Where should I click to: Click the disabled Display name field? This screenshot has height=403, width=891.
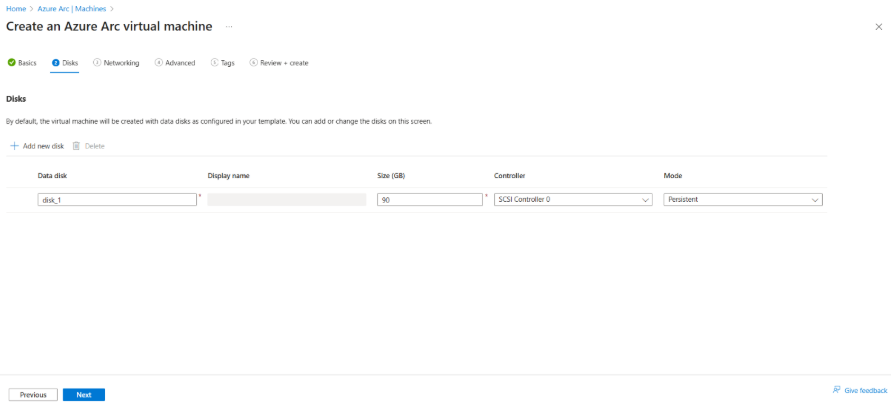tap(287, 200)
